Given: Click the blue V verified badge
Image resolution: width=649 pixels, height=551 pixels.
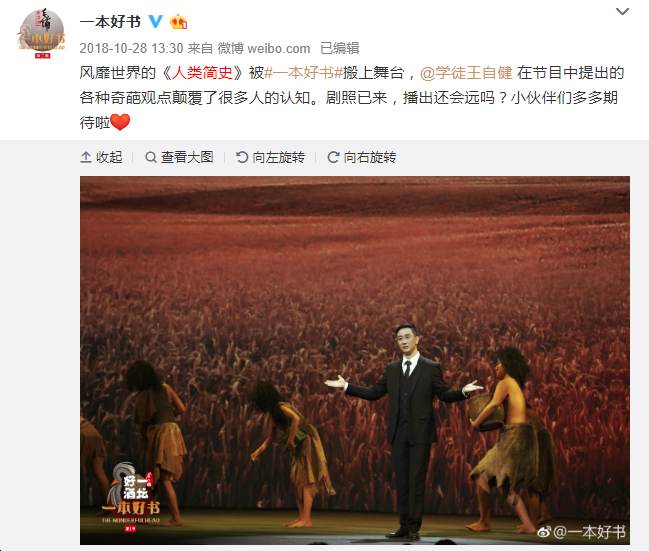Looking at the screenshot, I should pos(156,21).
